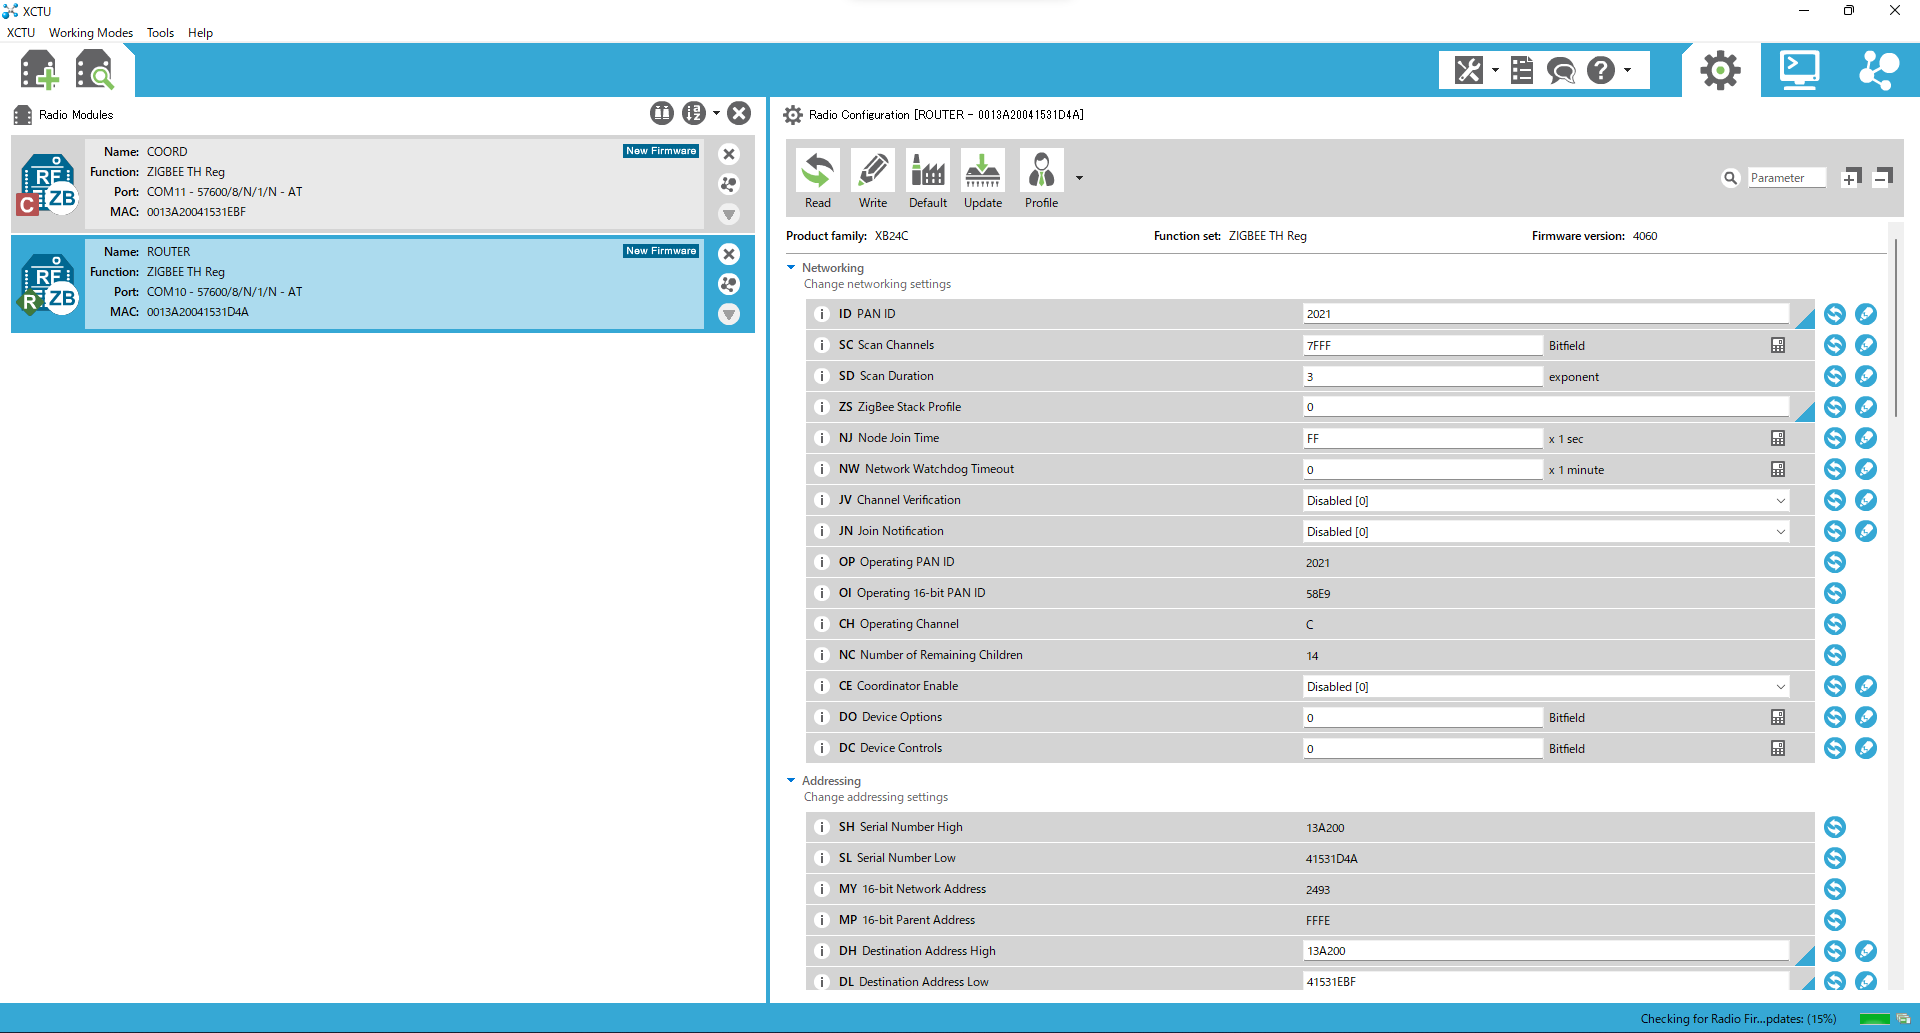
Task: Open the Tools wrench icon menu
Action: click(1468, 70)
